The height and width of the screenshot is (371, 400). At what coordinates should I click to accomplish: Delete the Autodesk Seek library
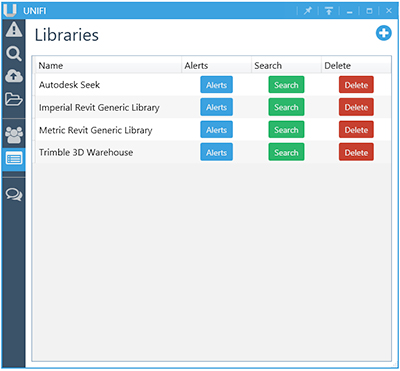pos(356,85)
